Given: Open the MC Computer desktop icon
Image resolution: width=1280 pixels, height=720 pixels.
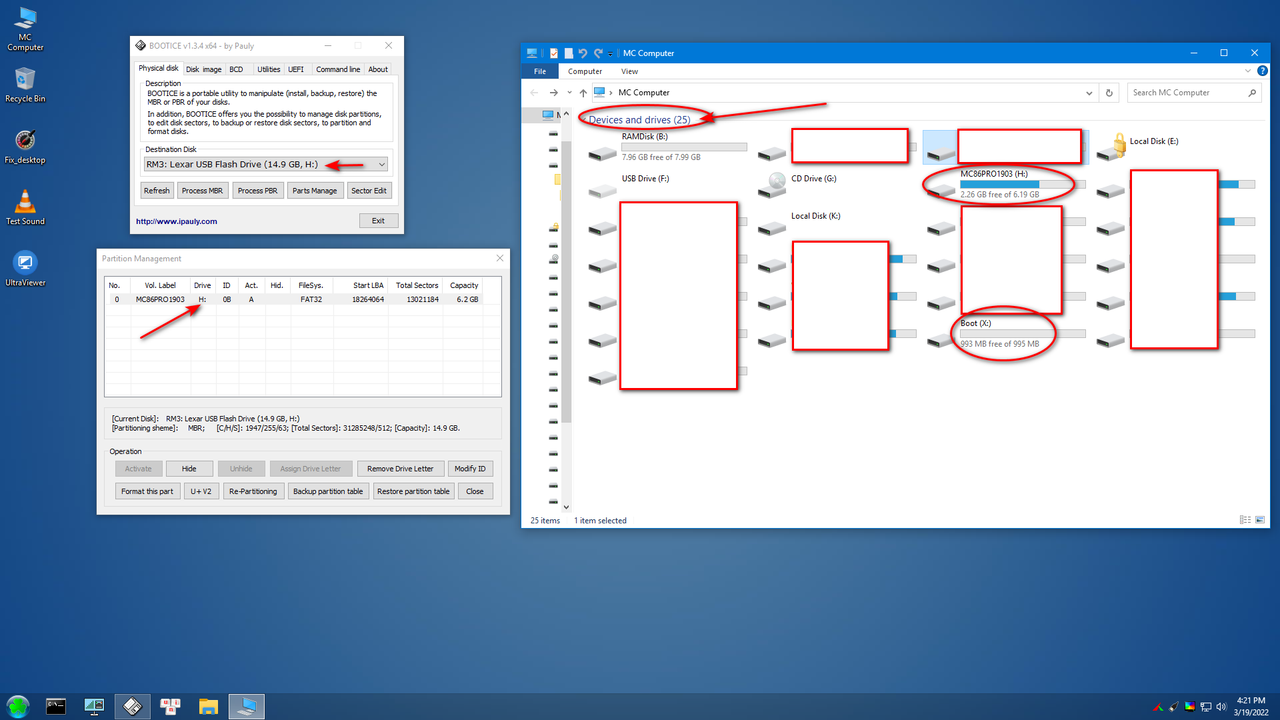Looking at the screenshot, I should (25, 28).
